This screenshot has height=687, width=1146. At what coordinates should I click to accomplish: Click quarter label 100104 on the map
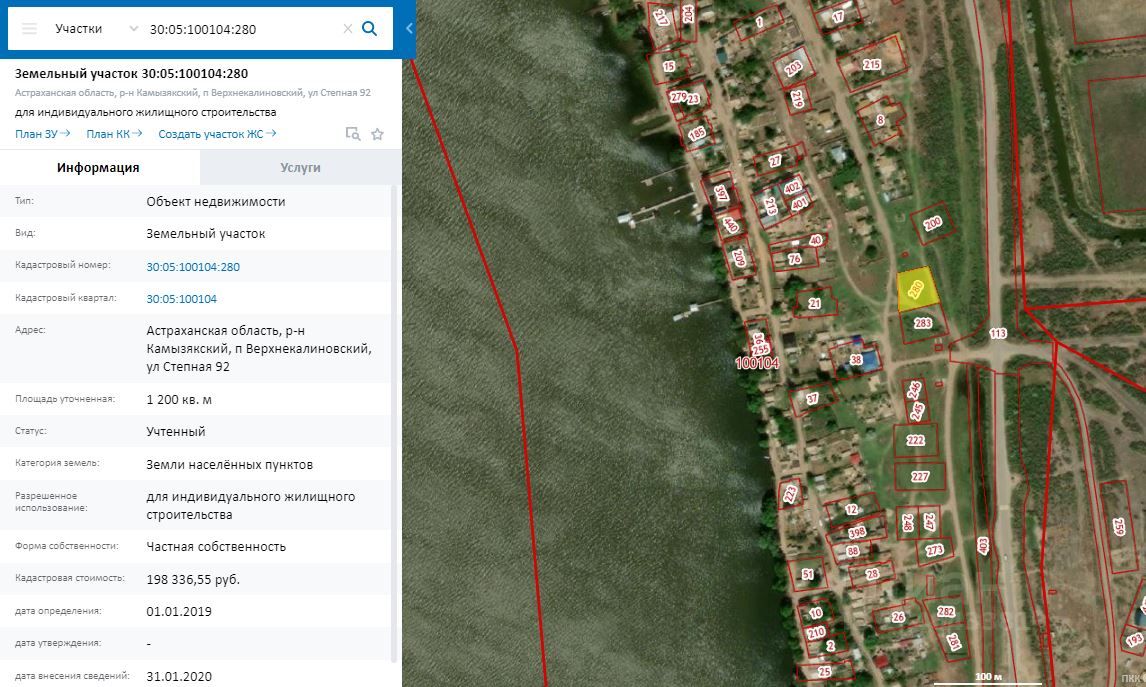[757, 363]
